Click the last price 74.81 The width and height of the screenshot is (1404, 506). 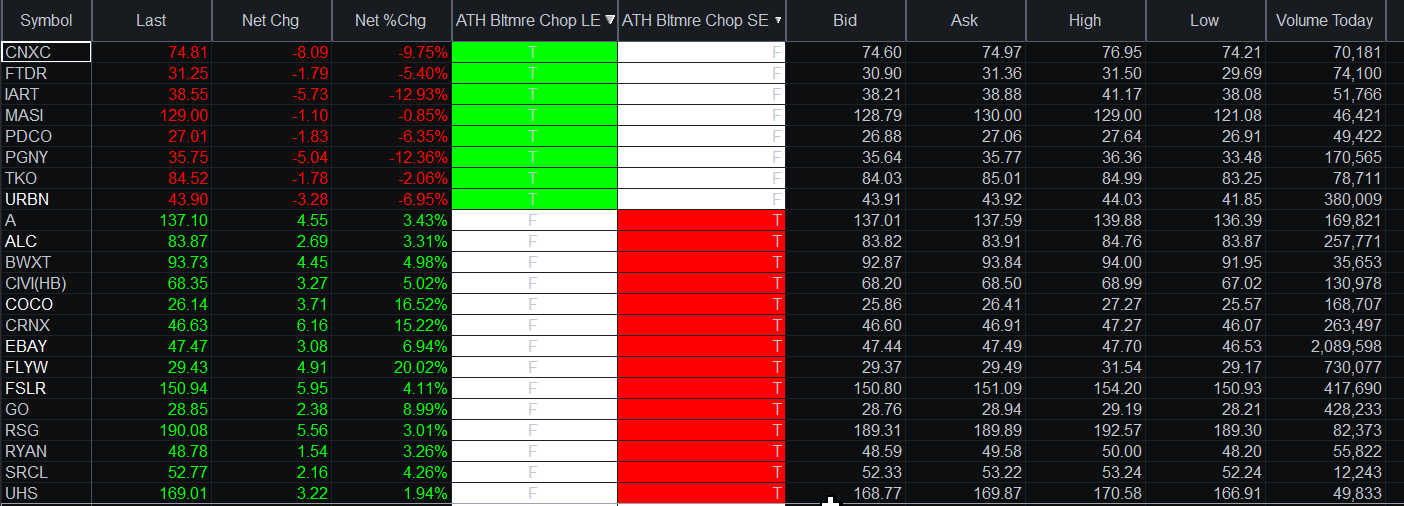point(188,52)
